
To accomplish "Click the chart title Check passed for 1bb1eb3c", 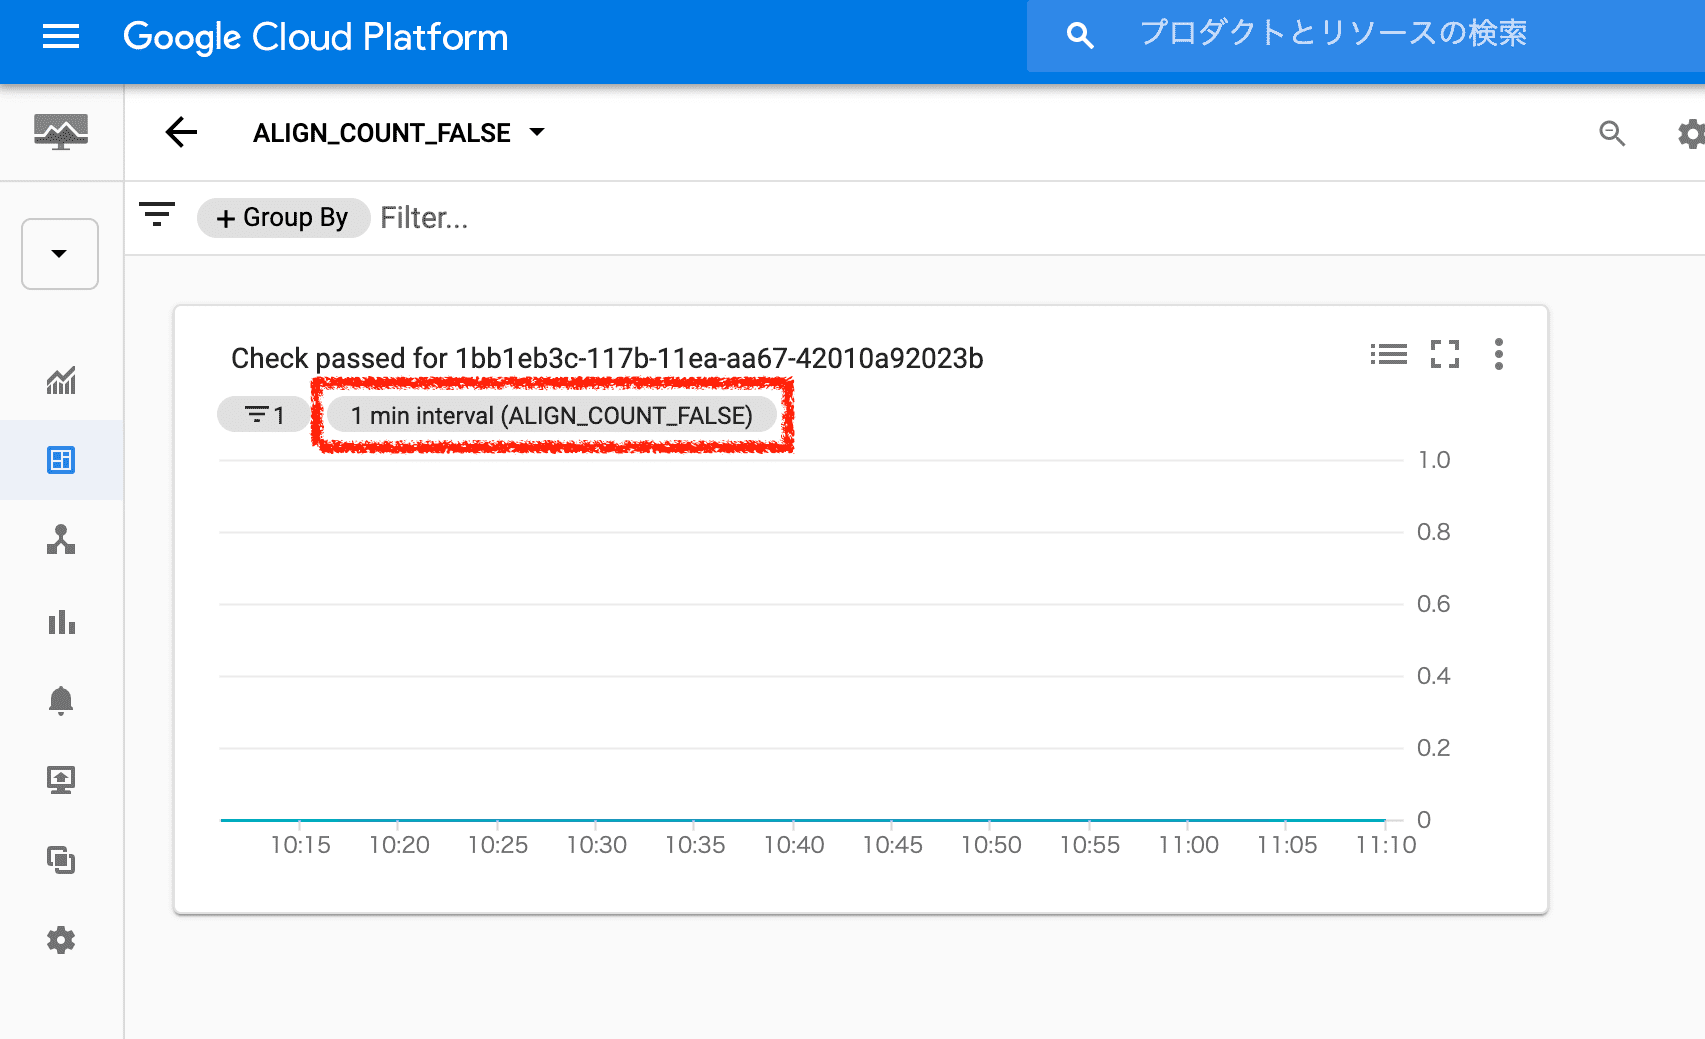I will 607,358.
